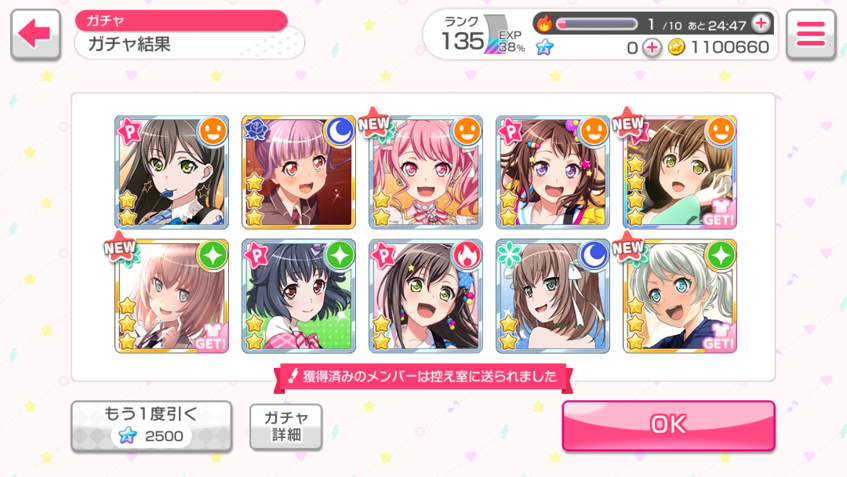
Task: Open the hamburger menu icon
Action: coord(811,34)
